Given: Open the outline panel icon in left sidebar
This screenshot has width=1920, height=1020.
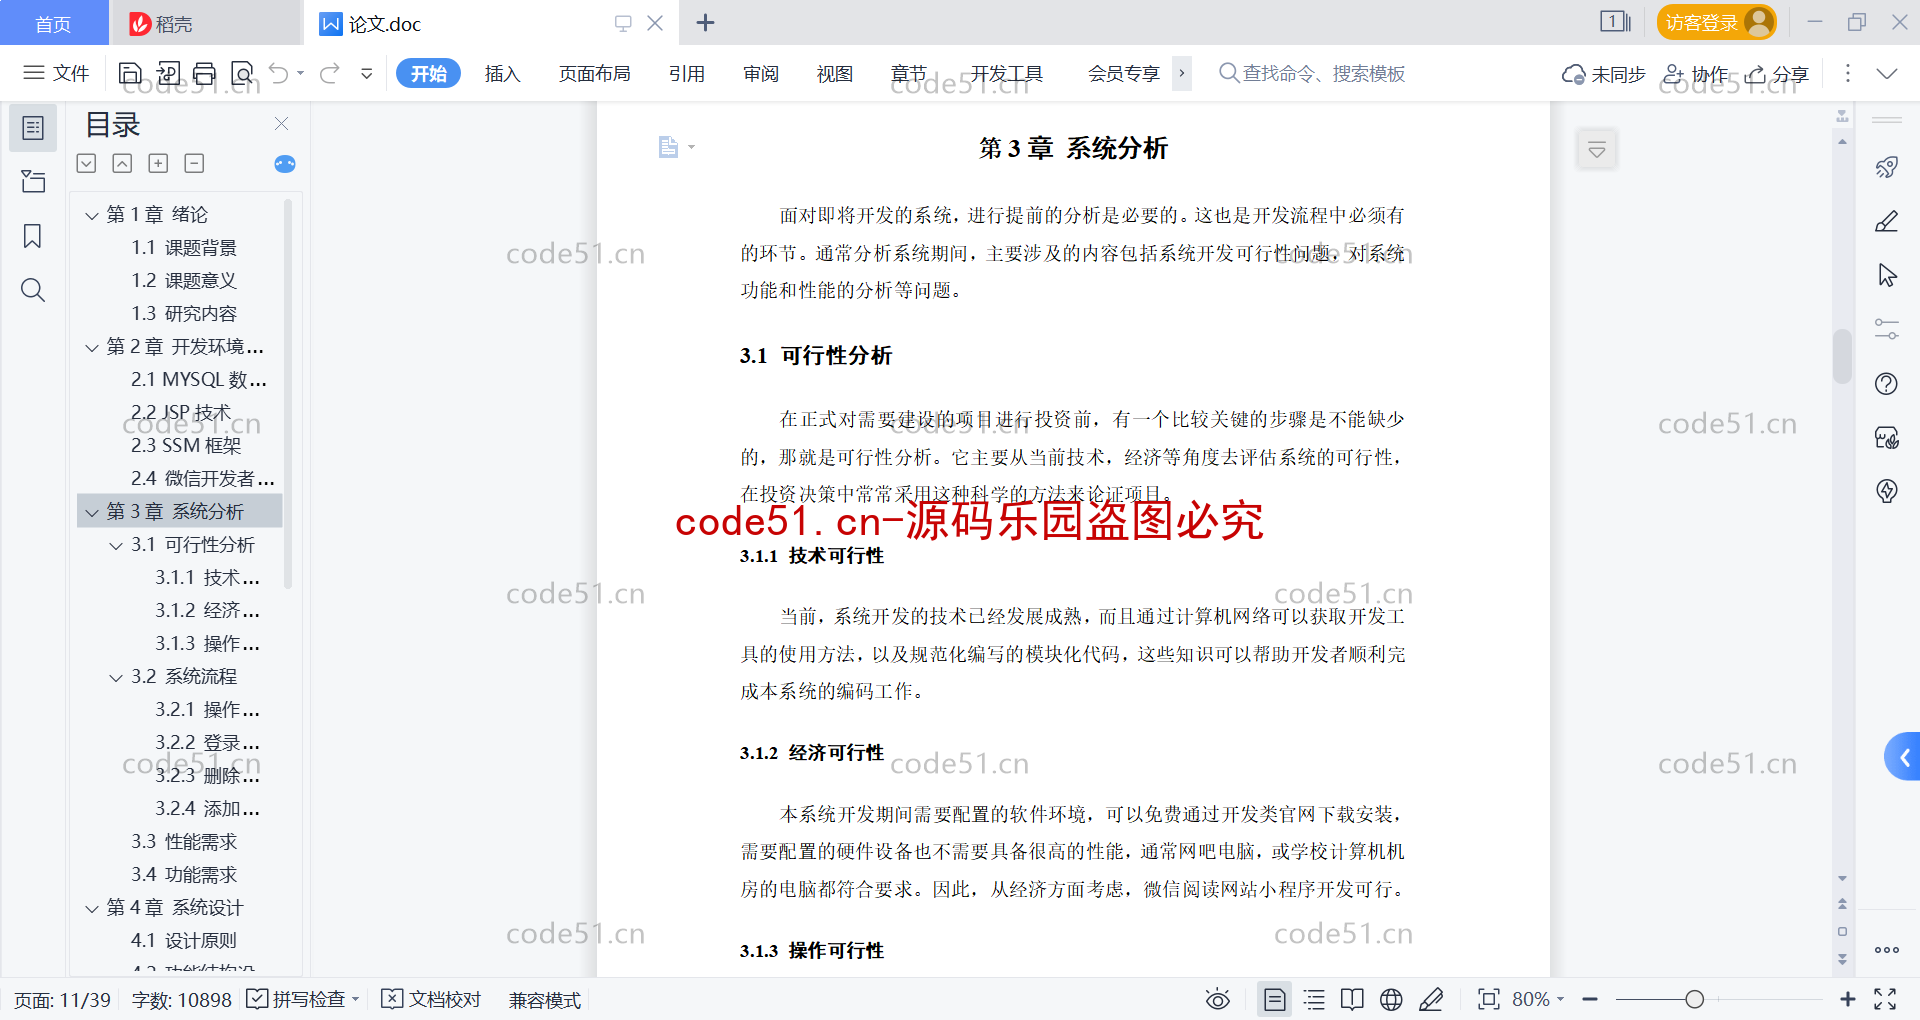Looking at the screenshot, I should pos(33,128).
